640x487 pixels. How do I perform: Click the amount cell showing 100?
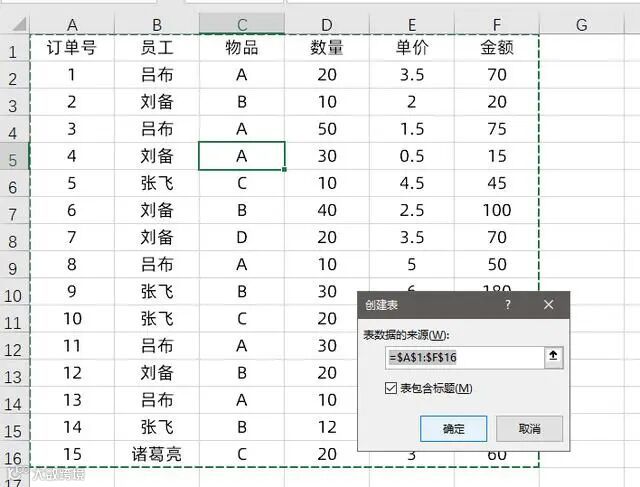[497, 210]
